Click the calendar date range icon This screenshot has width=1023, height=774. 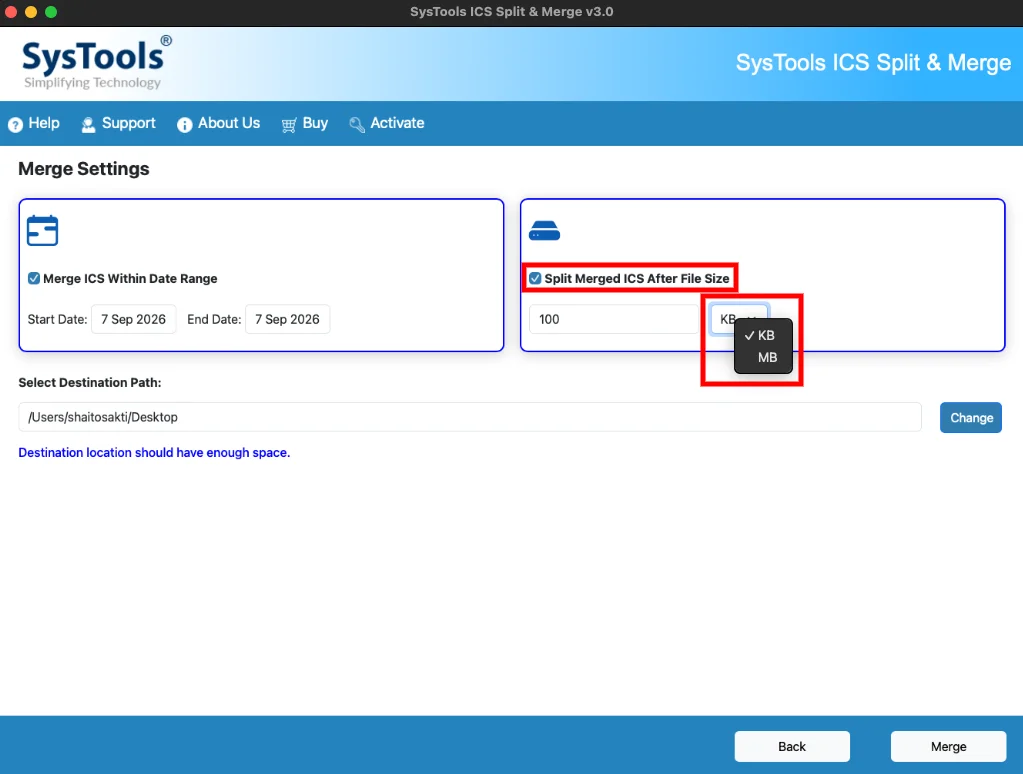coord(42,230)
